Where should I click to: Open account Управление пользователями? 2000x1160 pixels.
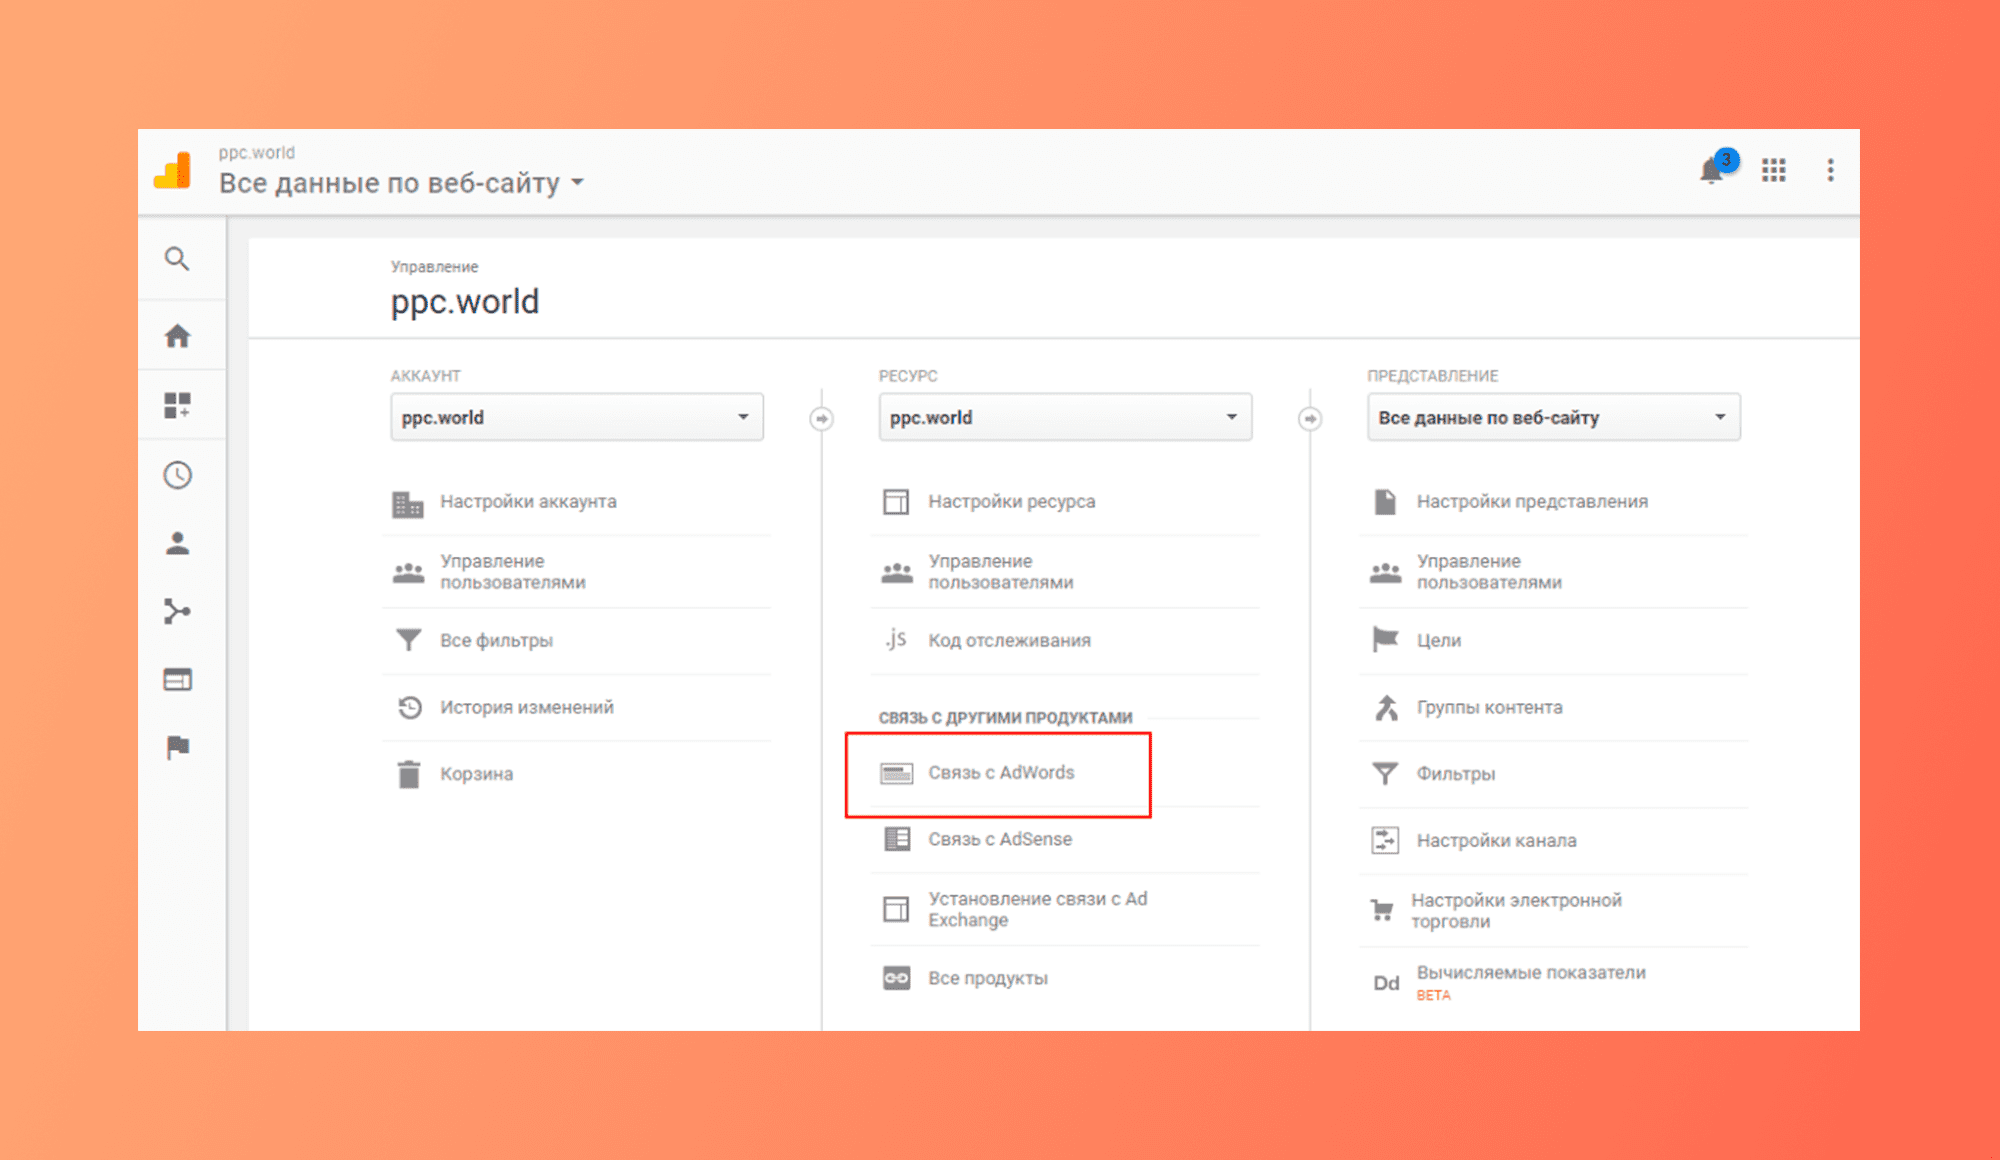[513, 572]
